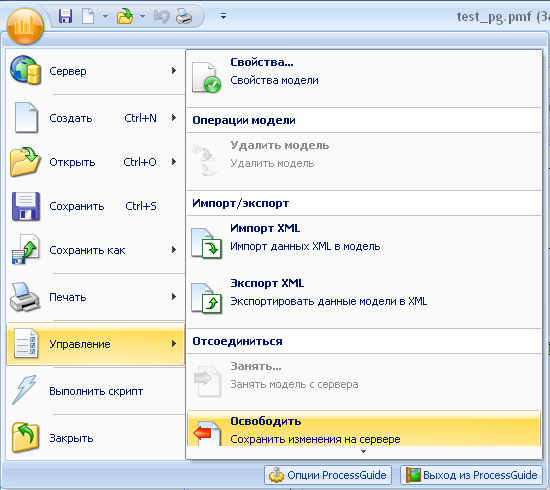
Task: Click the Занять модель с сервера text
Action: pos(294,384)
